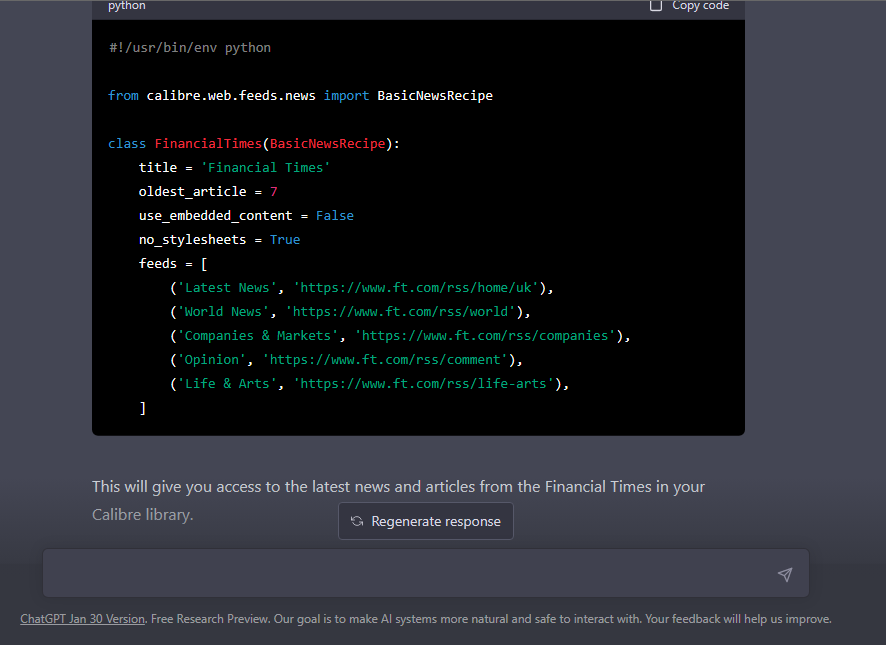Image resolution: width=886 pixels, height=645 pixels.
Task: Click the 'Opinion' feed URL line
Action: click(x=346, y=360)
